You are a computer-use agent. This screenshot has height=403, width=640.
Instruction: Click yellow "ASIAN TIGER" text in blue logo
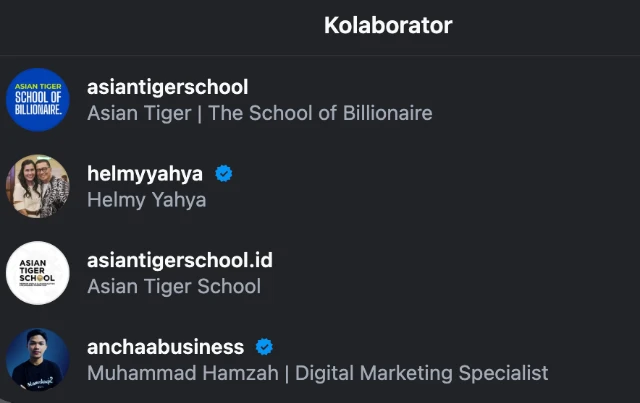tap(38, 86)
